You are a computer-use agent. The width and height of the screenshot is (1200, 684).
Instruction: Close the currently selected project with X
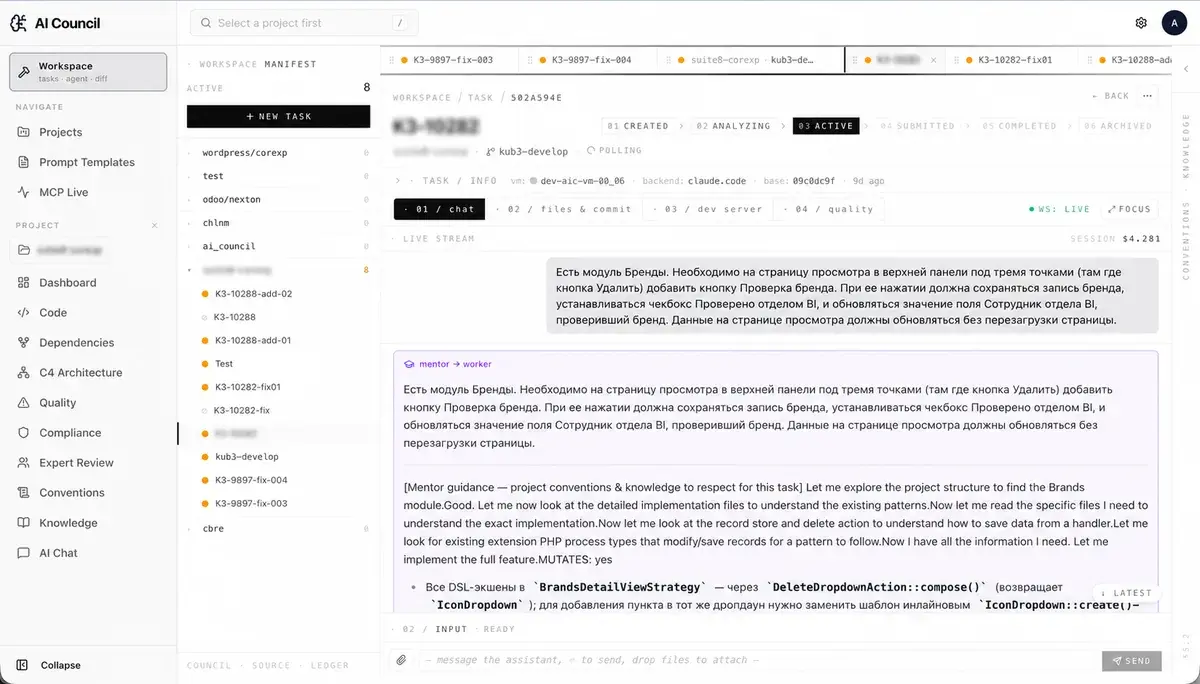[x=154, y=226]
